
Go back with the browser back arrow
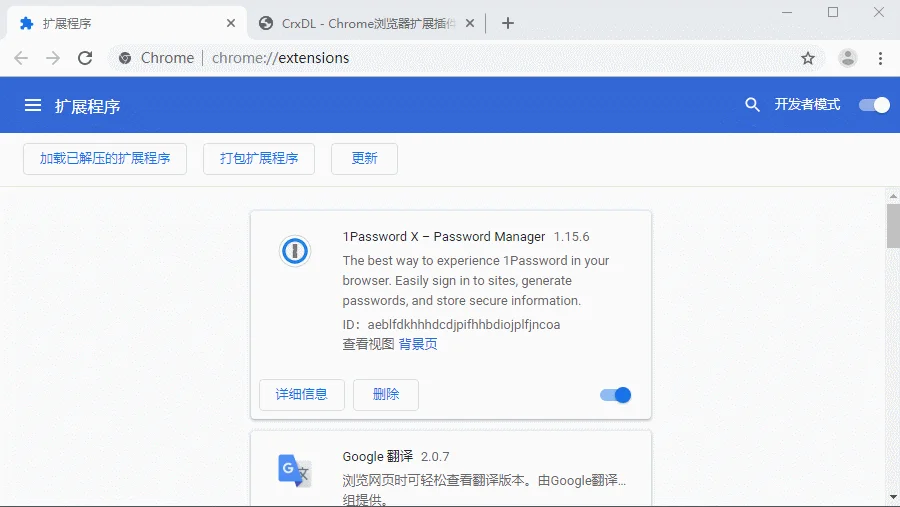pyautogui.click(x=21, y=58)
